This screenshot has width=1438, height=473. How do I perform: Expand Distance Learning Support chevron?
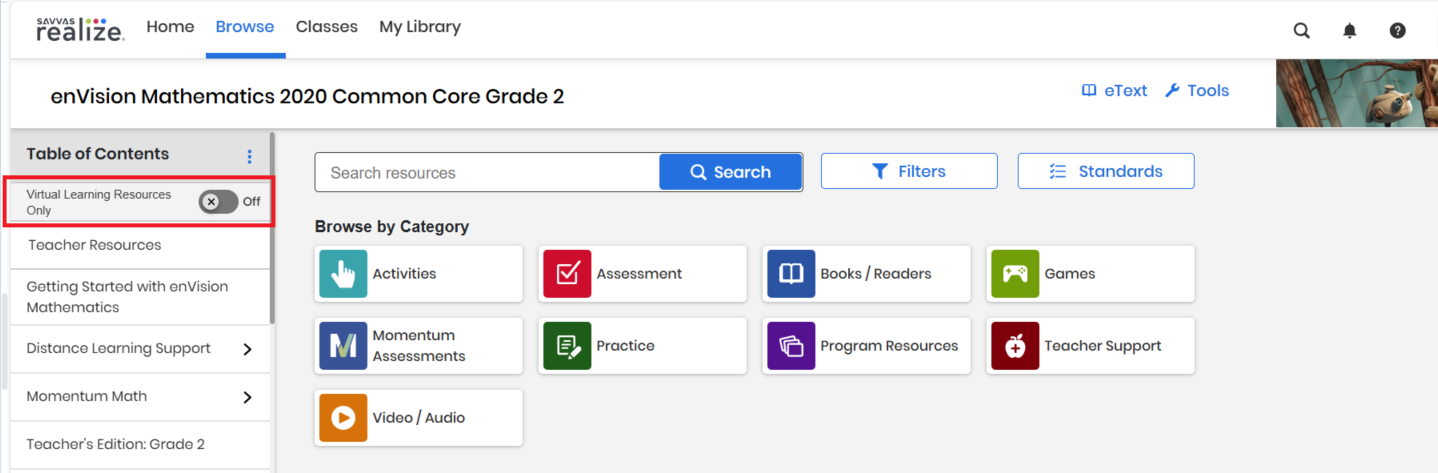coord(247,349)
